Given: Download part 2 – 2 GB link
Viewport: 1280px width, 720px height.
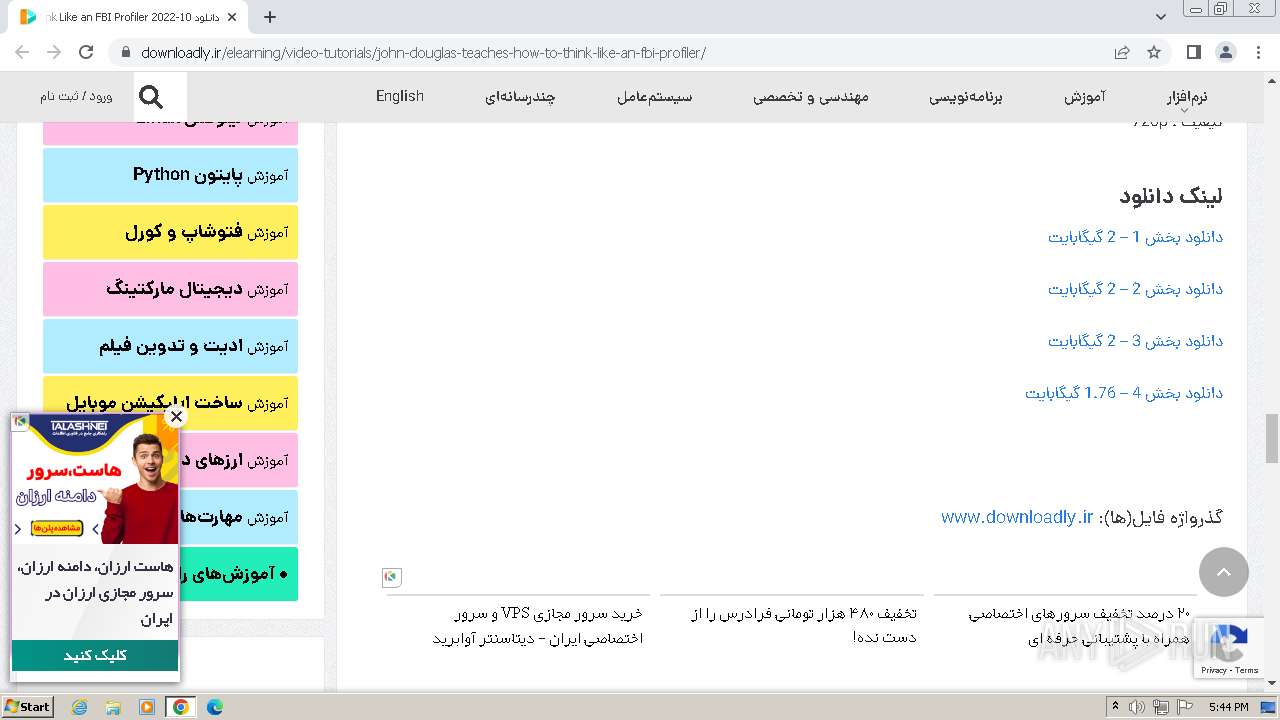Looking at the screenshot, I should [x=1135, y=289].
